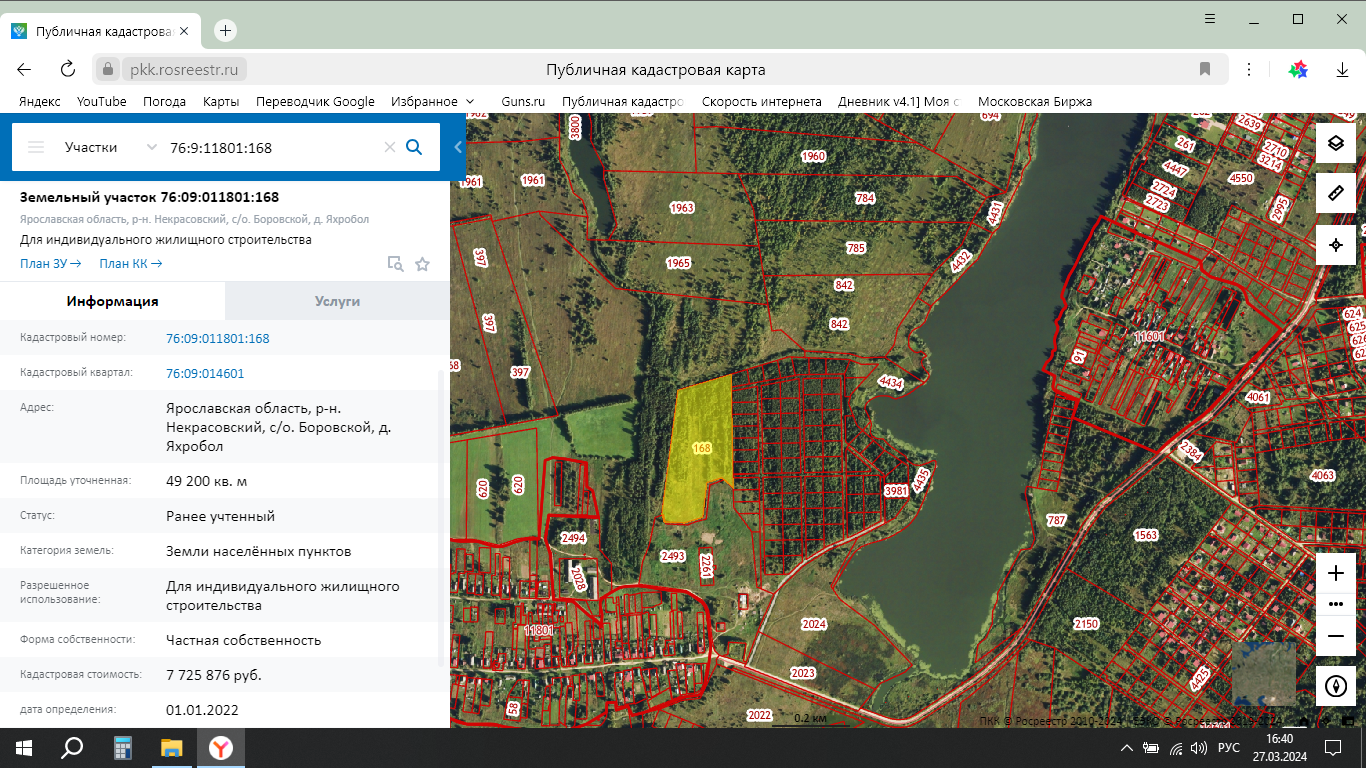The height and width of the screenshot is (768, 1366).
Task: Open Calculator from the Windows taskbar
Action: [123, 748]
